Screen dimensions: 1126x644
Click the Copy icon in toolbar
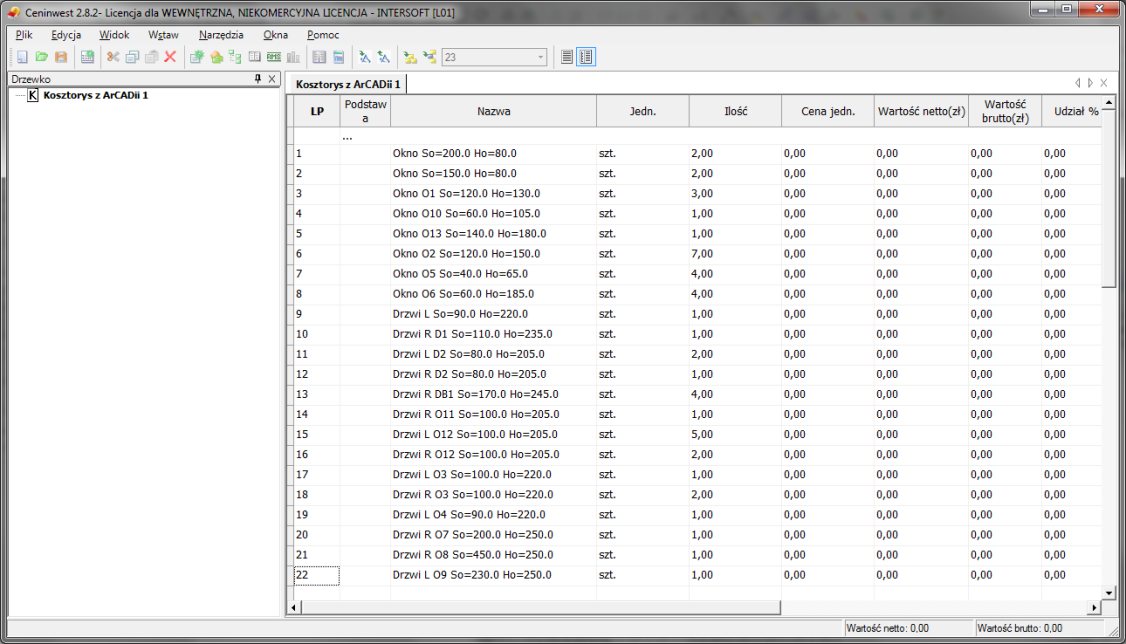[132, 57]
